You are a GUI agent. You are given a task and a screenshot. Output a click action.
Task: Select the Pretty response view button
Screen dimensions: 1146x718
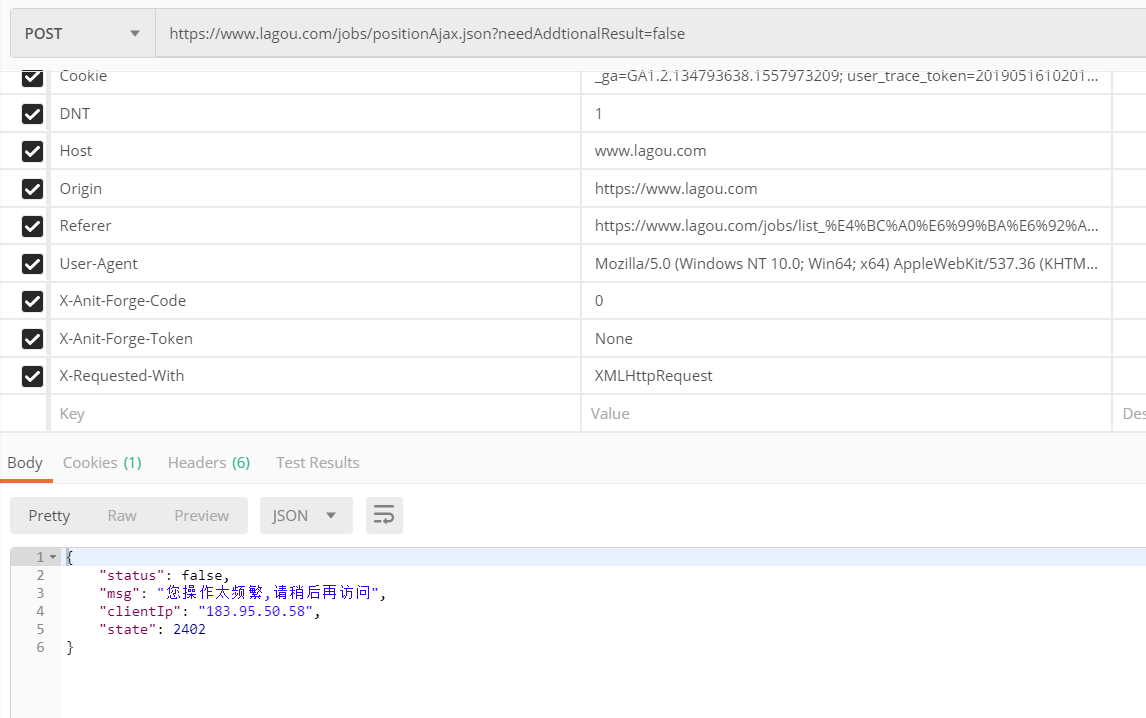point(49,516)
